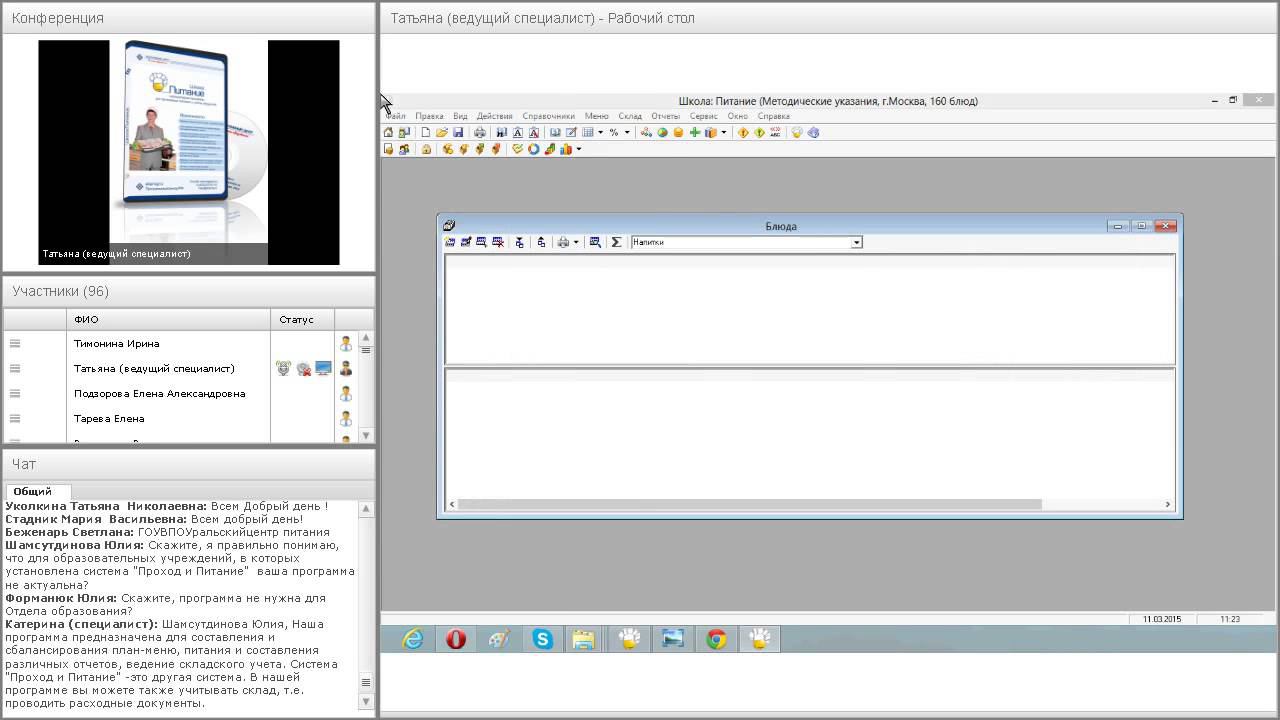
Task: Click the chat scroll up arrow
Action: pos(366,509)
